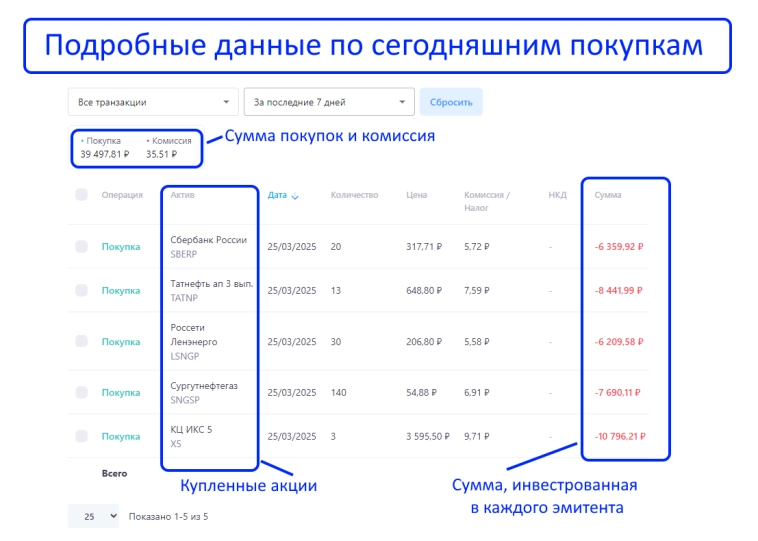Click the "Комиссия / Налог" column header

click(487, 202)
